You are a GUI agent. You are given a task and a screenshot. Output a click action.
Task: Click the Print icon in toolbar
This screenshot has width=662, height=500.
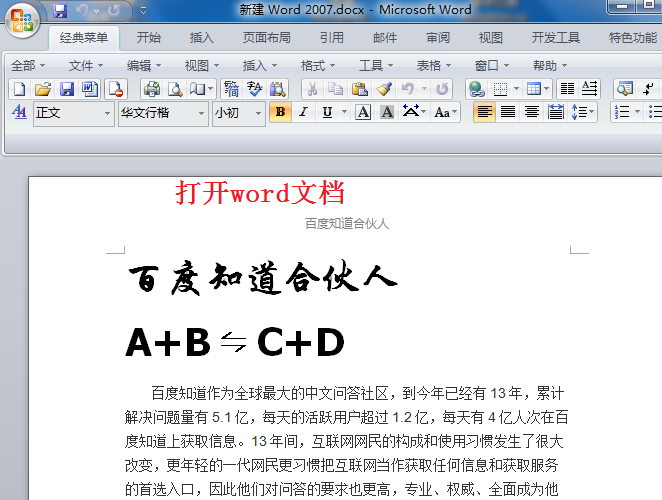tap(152, 89)
